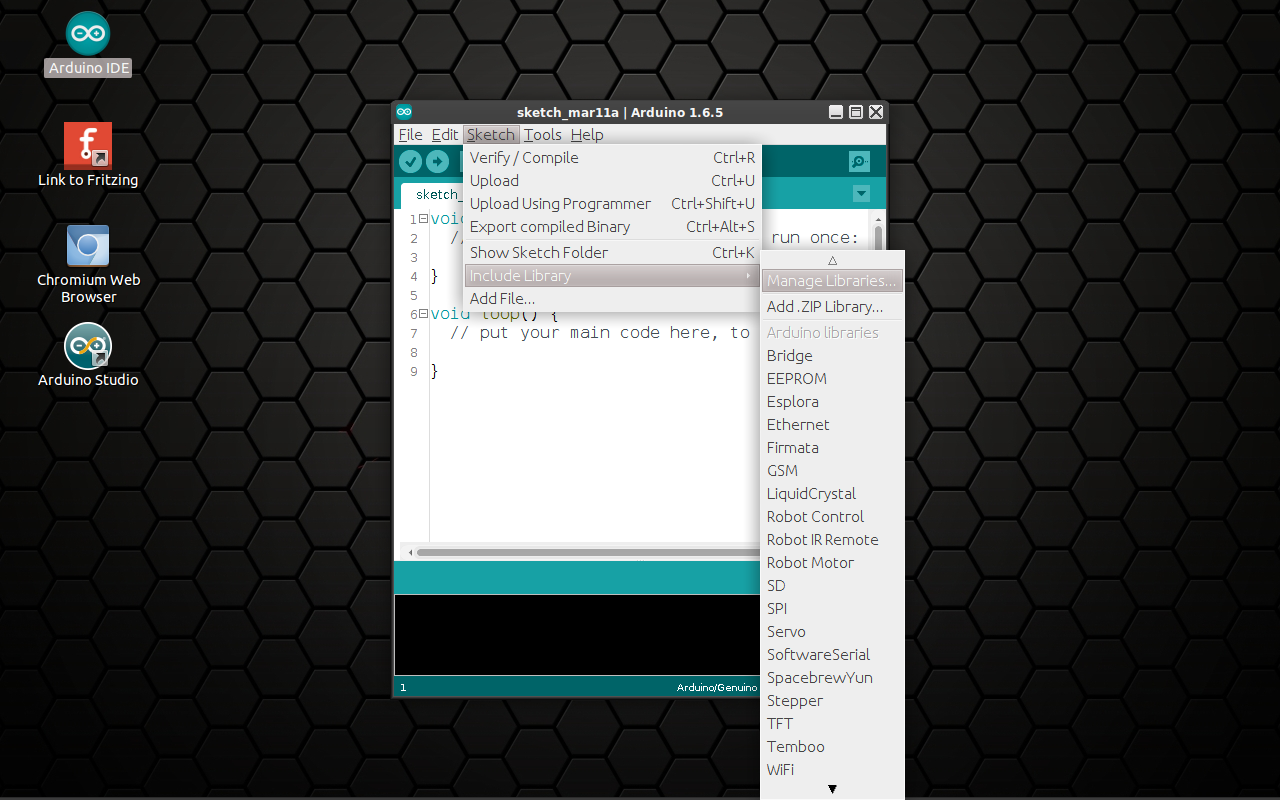Click the Arduino logo in title bar

point(404,112)
